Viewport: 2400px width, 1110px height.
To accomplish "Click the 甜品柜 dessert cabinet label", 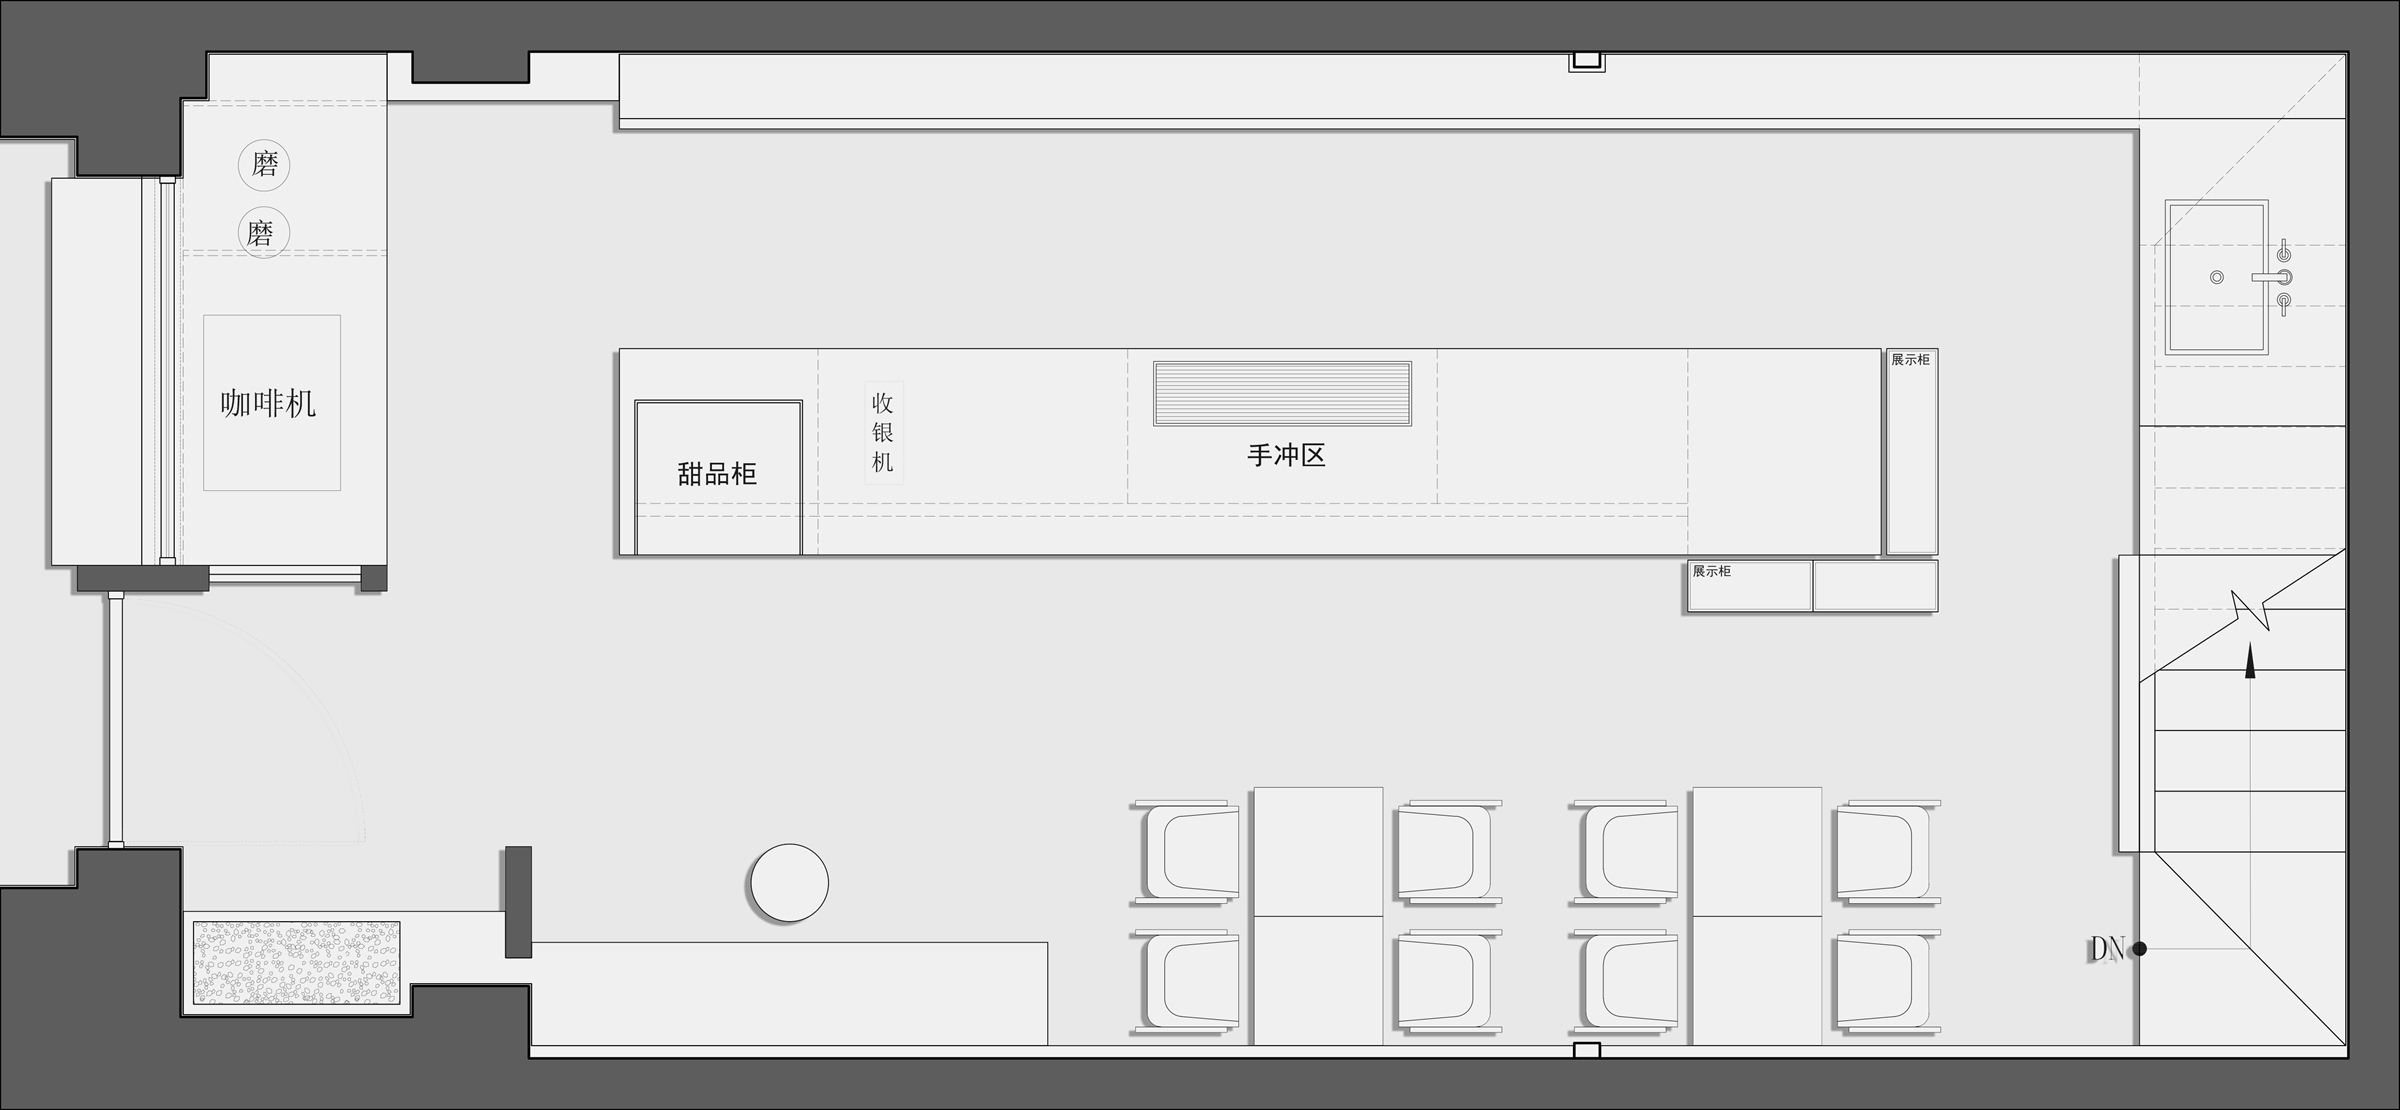I will coord(717,473).
